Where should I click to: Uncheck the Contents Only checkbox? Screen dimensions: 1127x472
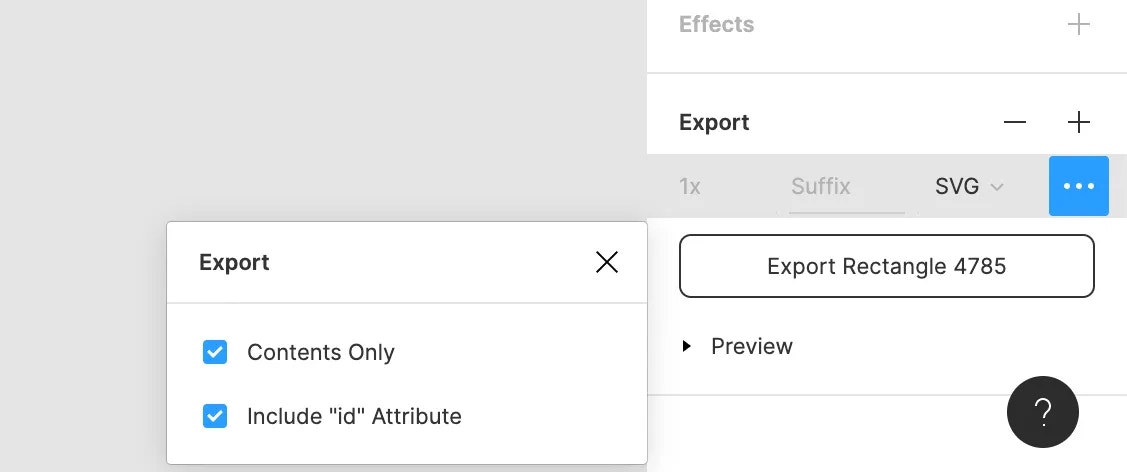click(215, 352)
